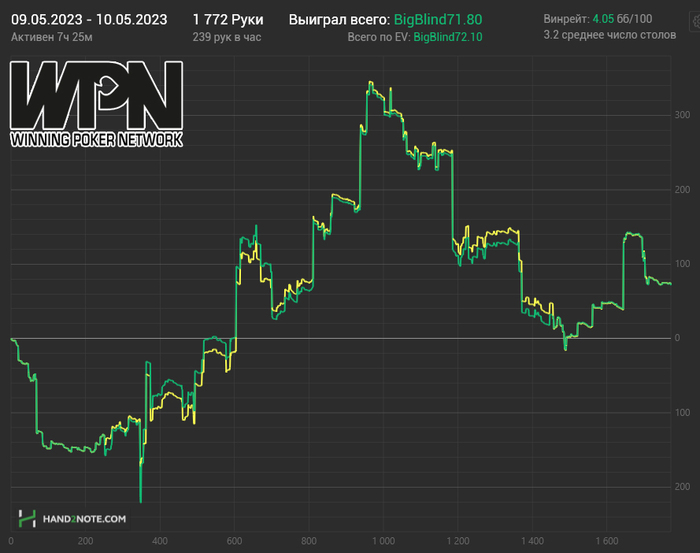Select the '1 772 Руки' hands count
The width and height of the screenshot is (700, 553).
click(228, 20)
